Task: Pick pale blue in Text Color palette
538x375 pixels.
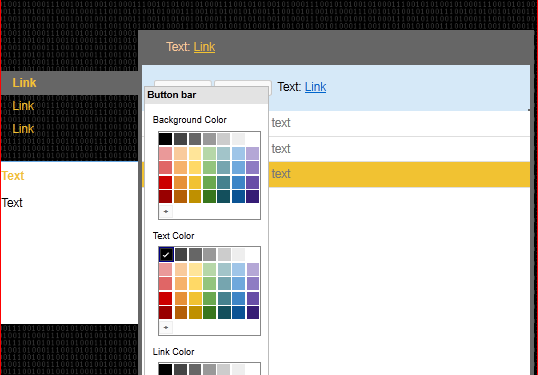Action: pyautogui.click(x=238, y=270)
